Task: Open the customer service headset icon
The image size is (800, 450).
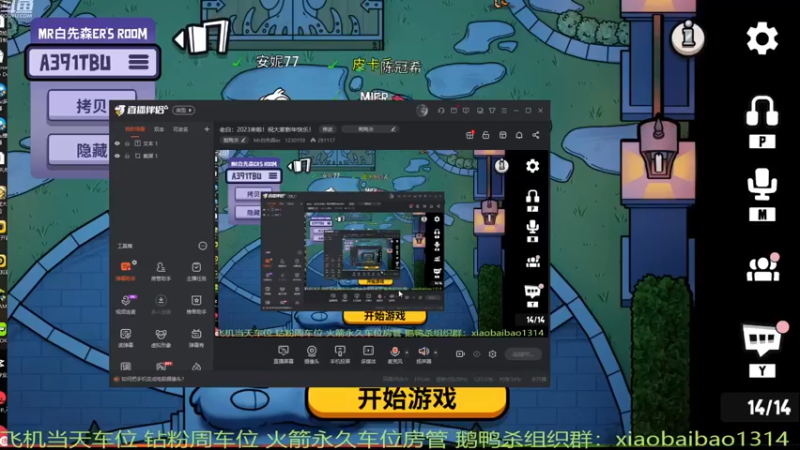Action: (441, 110)
